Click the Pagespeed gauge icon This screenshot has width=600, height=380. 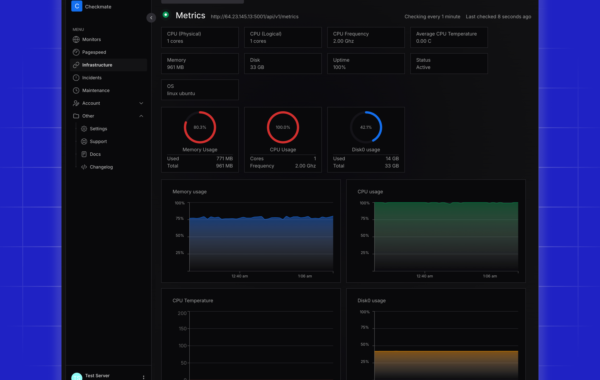point(76,52)
